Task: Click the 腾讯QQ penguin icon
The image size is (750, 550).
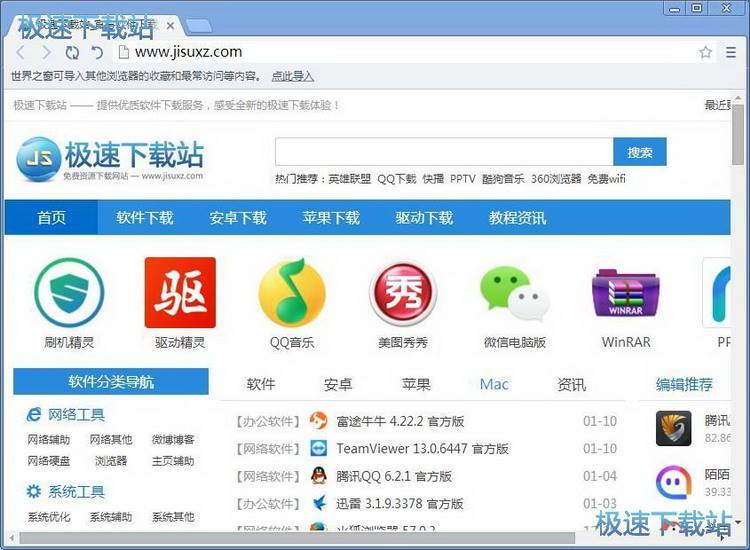Action: [319, 476]
